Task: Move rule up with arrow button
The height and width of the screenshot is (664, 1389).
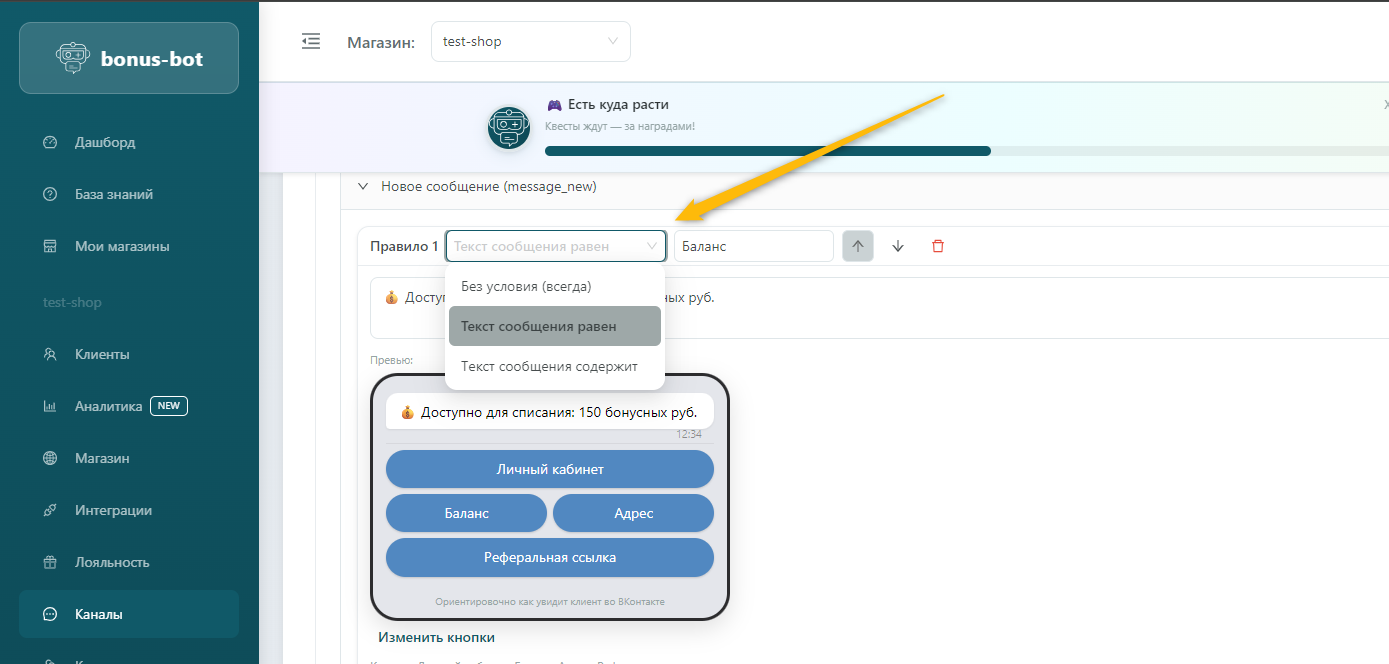Action: pyautogui.click(x=858, y=246)
